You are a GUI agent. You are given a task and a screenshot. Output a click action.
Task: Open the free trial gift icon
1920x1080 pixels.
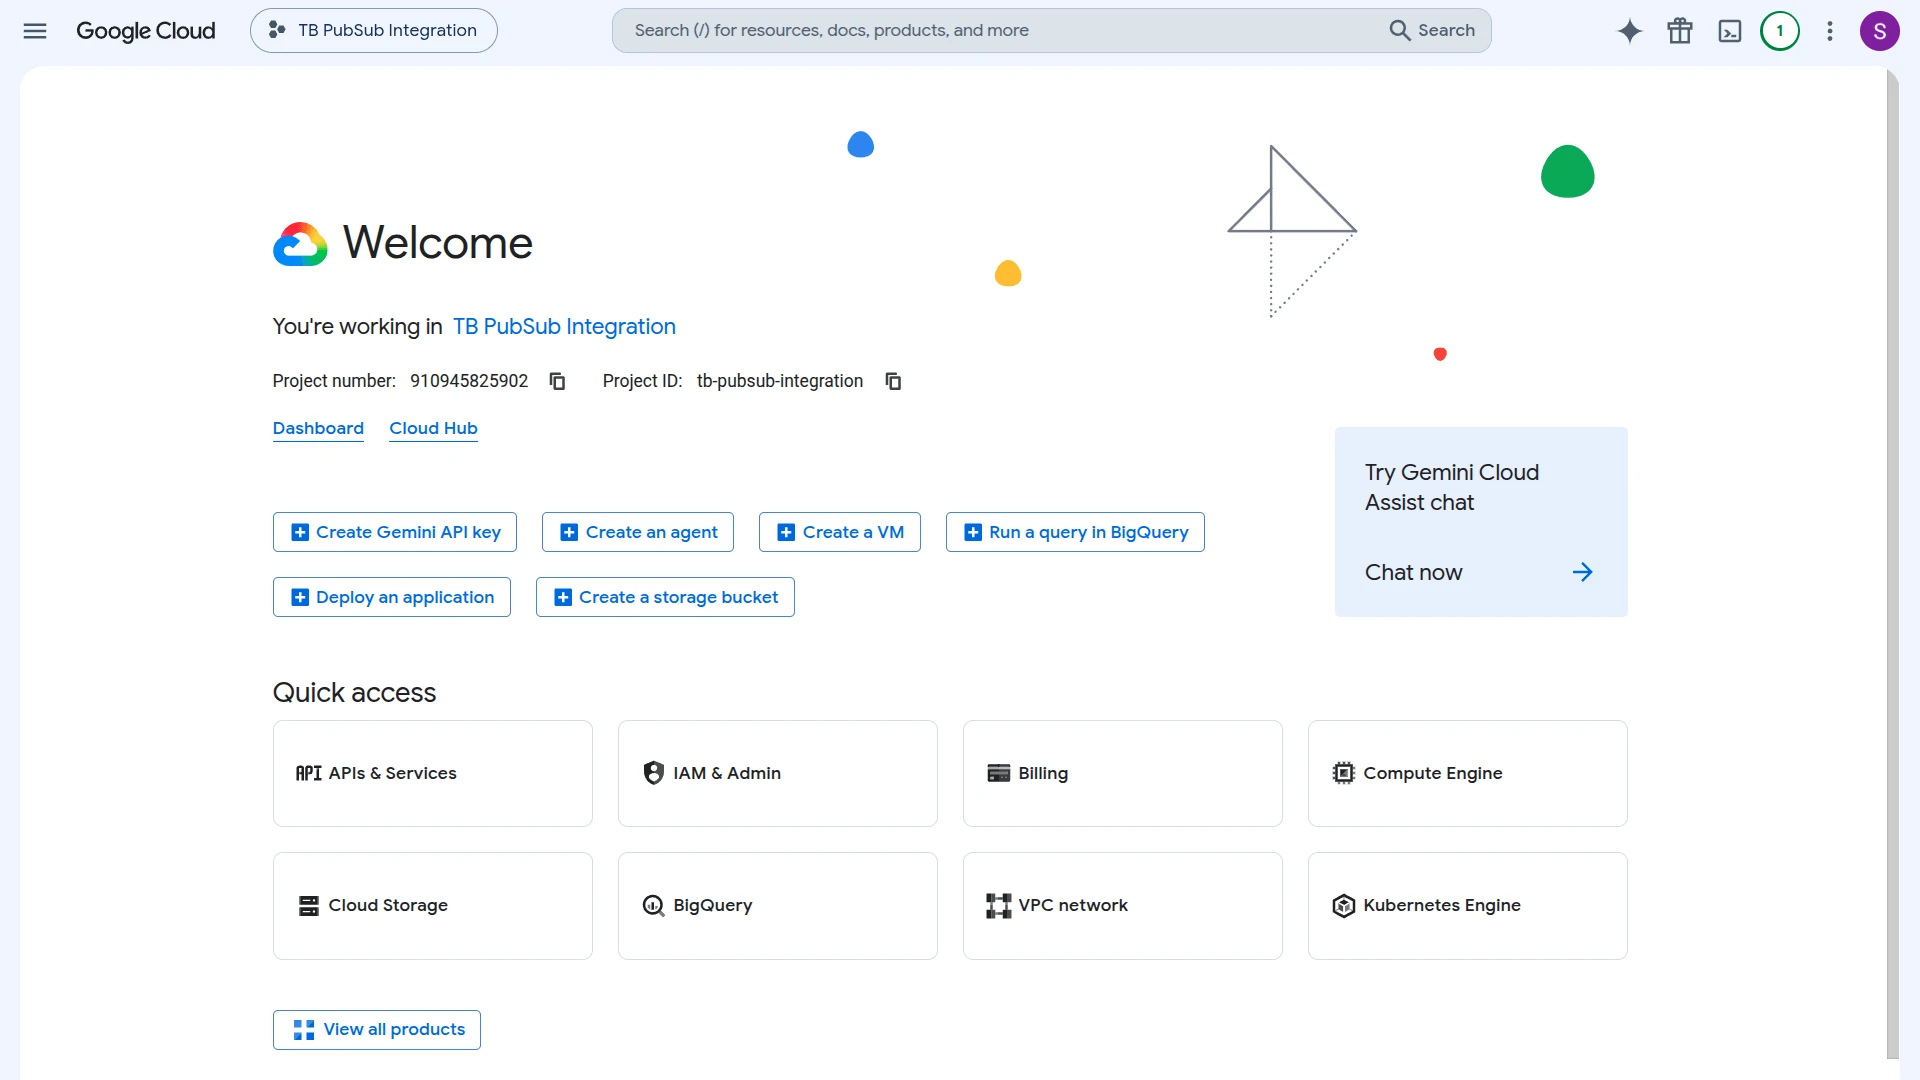(x=1680, y=31)
